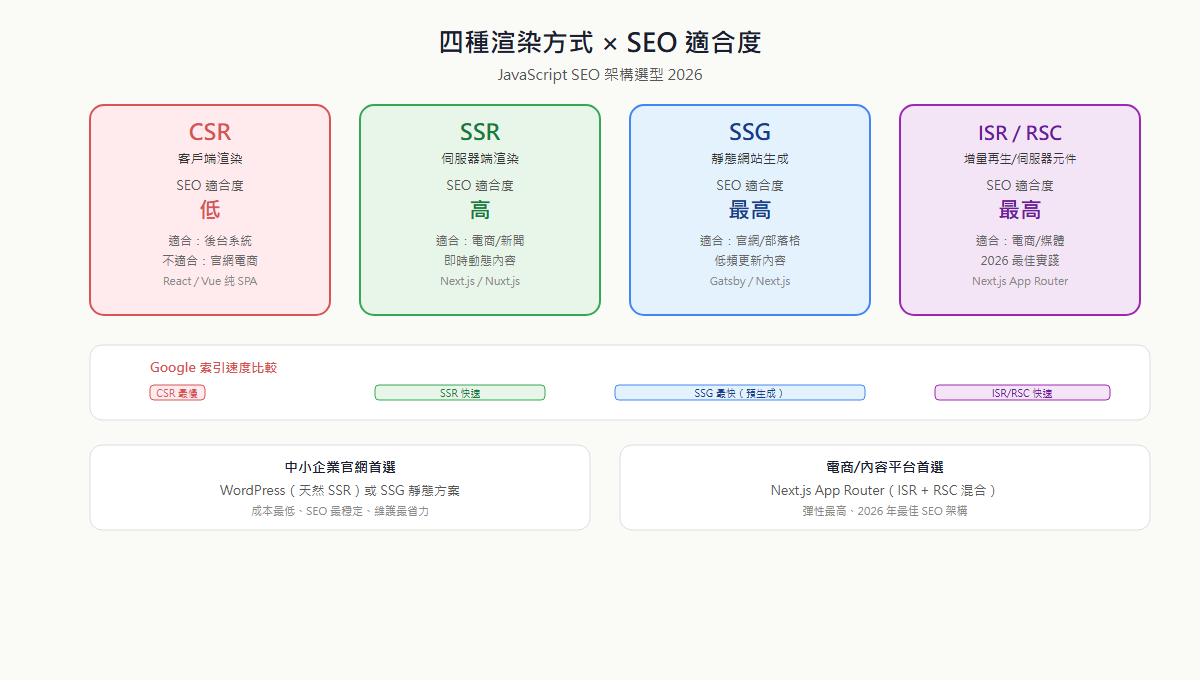Click 客戶端渲染 under CSR

tap(210, 159)
